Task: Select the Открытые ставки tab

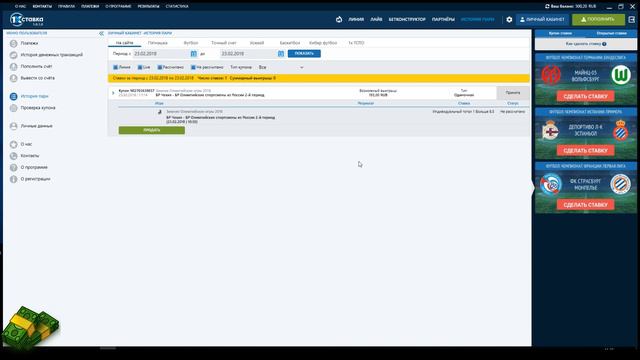Action: 611,33
